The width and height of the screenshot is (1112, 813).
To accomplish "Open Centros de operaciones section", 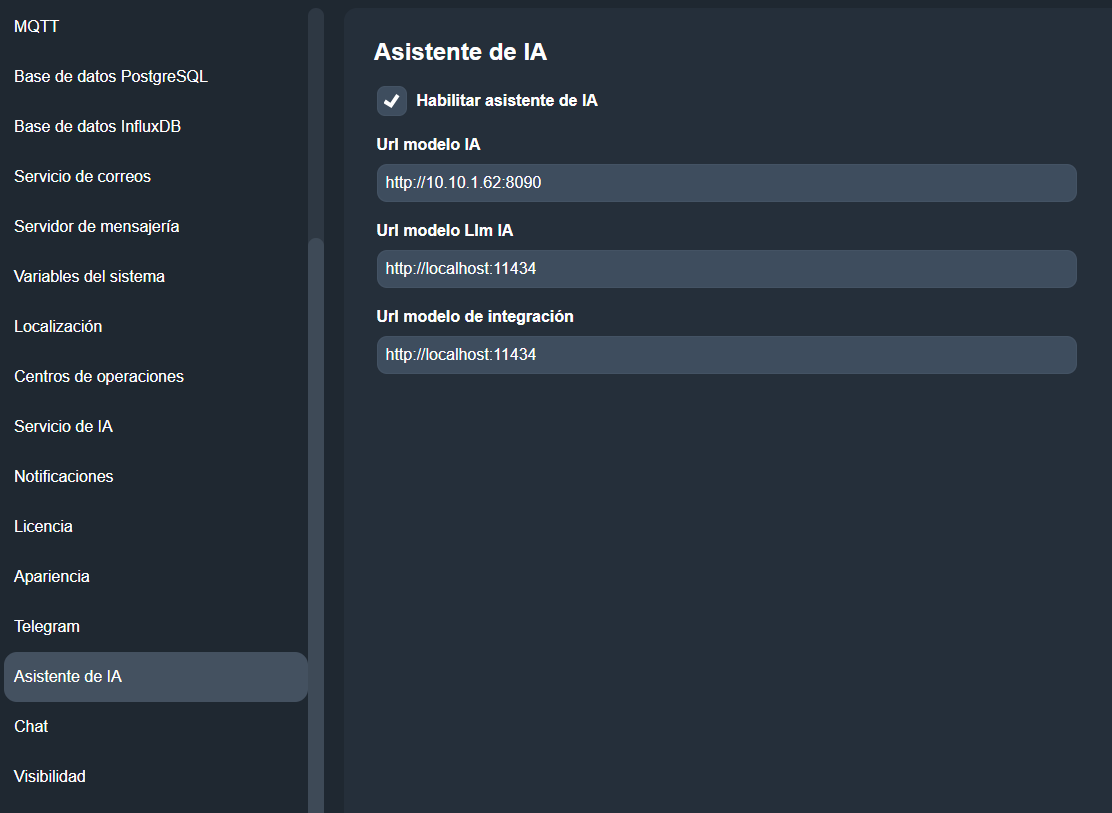I will point(99,377).
